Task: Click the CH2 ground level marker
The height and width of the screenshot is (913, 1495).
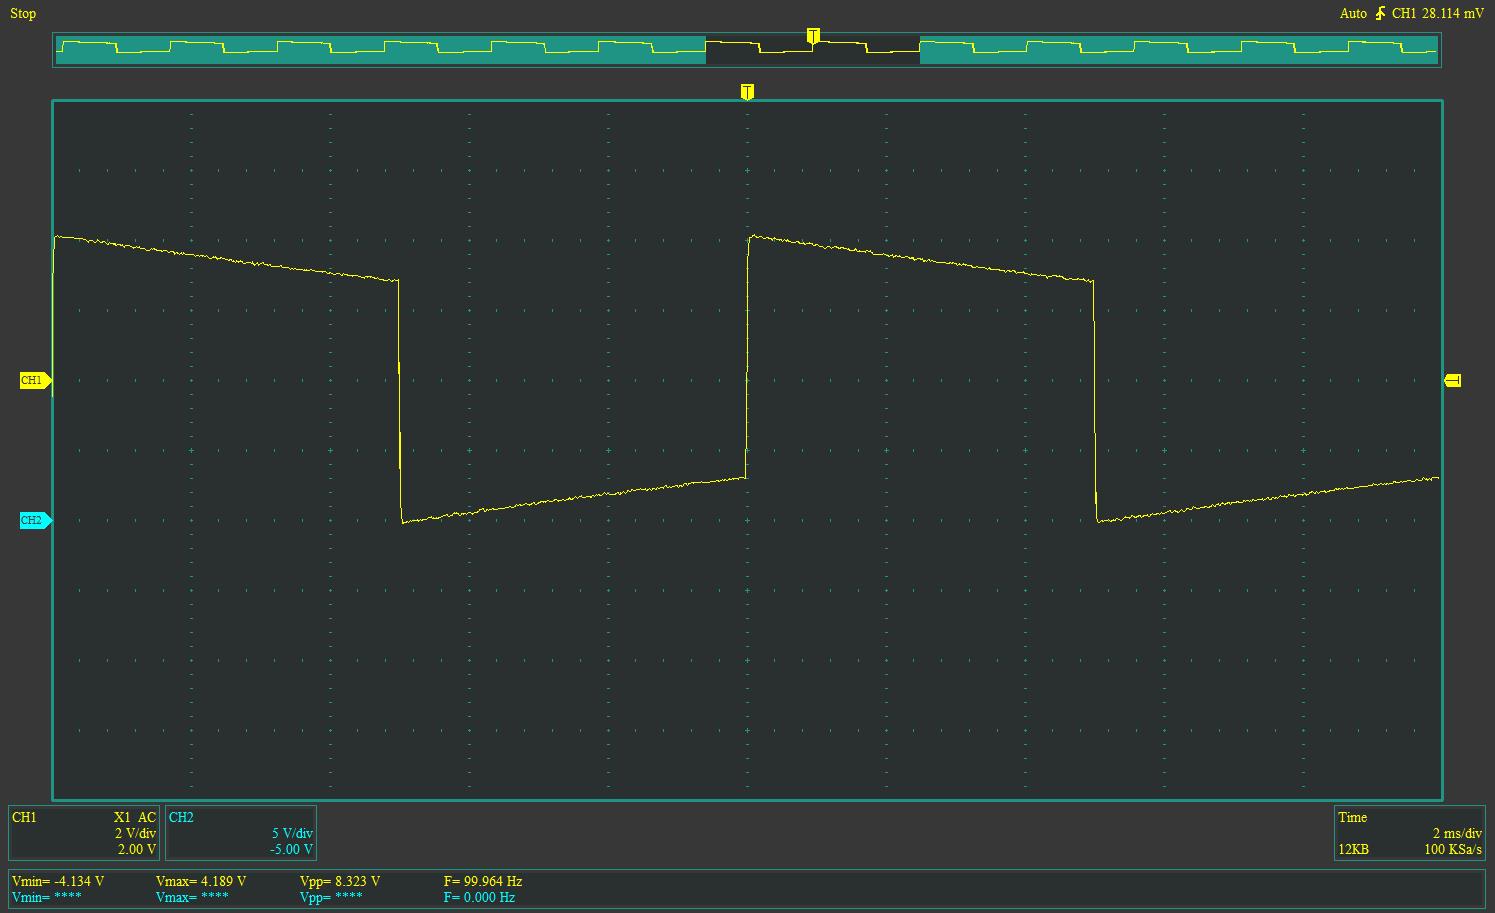Action: (35, 520)
